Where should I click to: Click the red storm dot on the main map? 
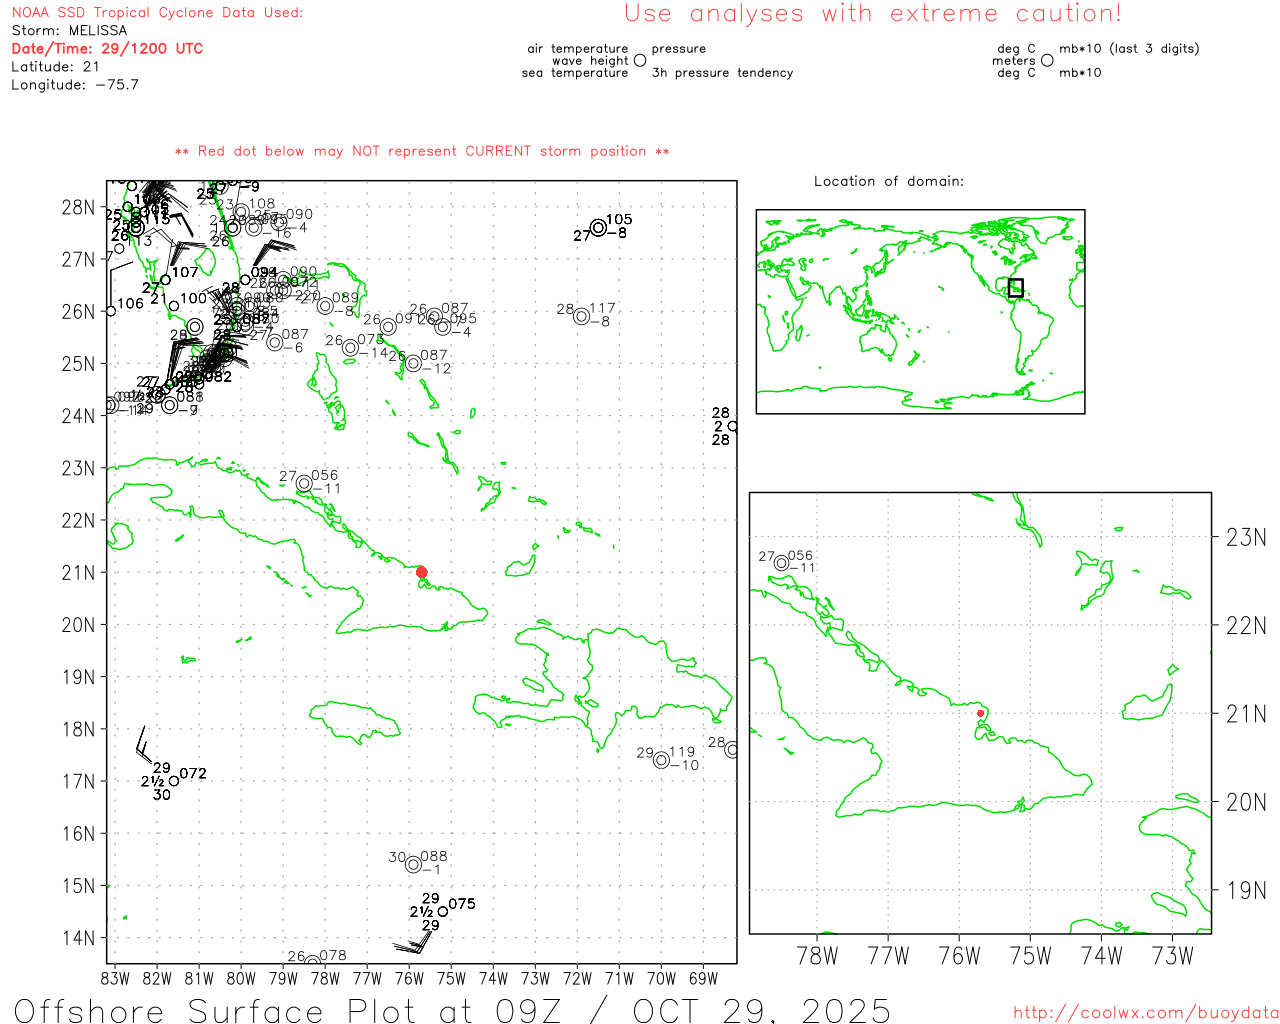(x=421, y=572)
